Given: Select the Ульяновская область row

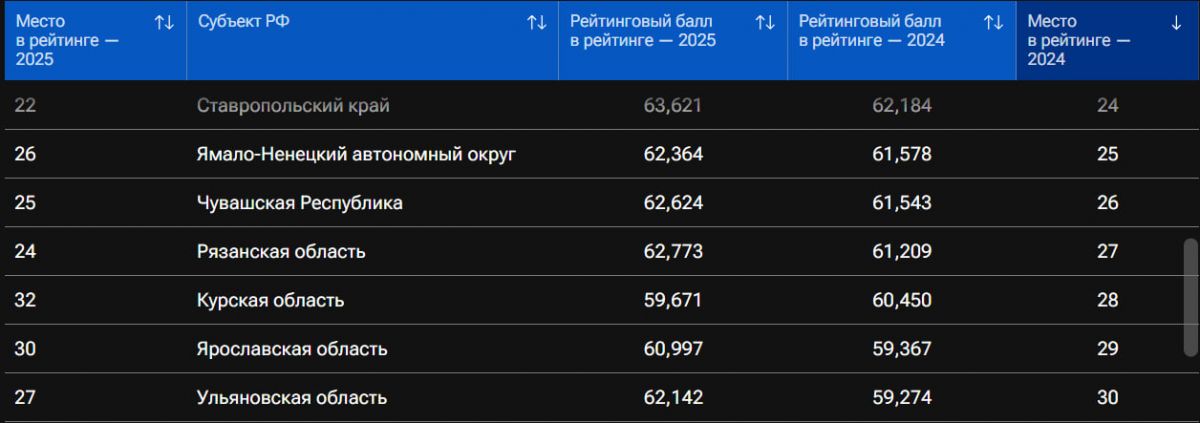Looking at the screenshot, I should pos(292,398).
